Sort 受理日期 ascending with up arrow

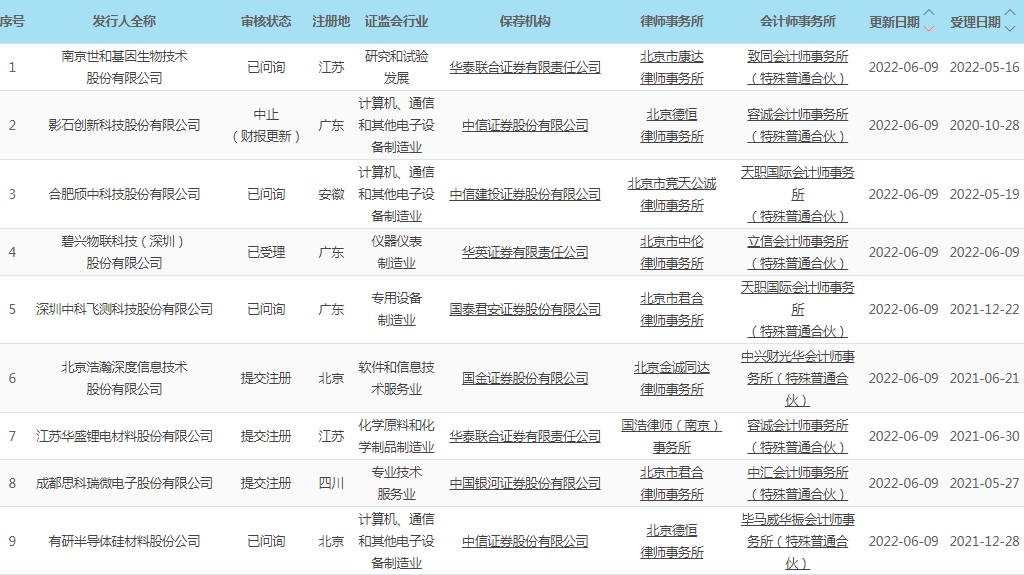point(1010,14)
